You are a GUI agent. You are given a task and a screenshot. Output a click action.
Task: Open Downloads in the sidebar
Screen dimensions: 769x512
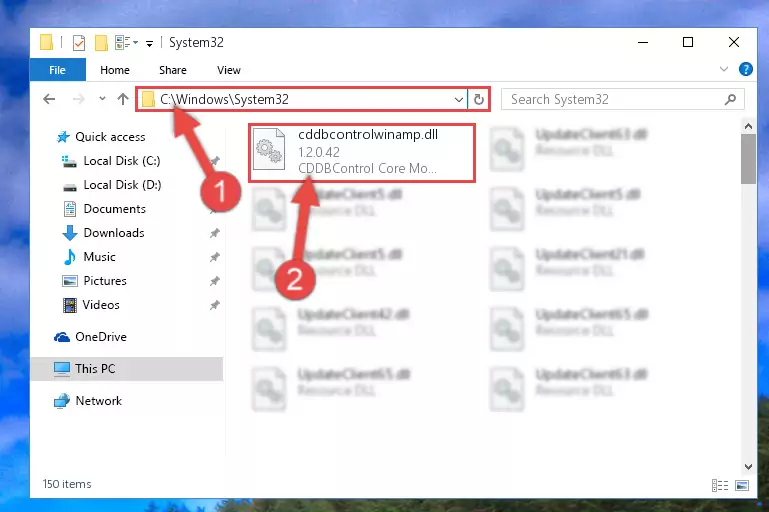click(104, 233)
